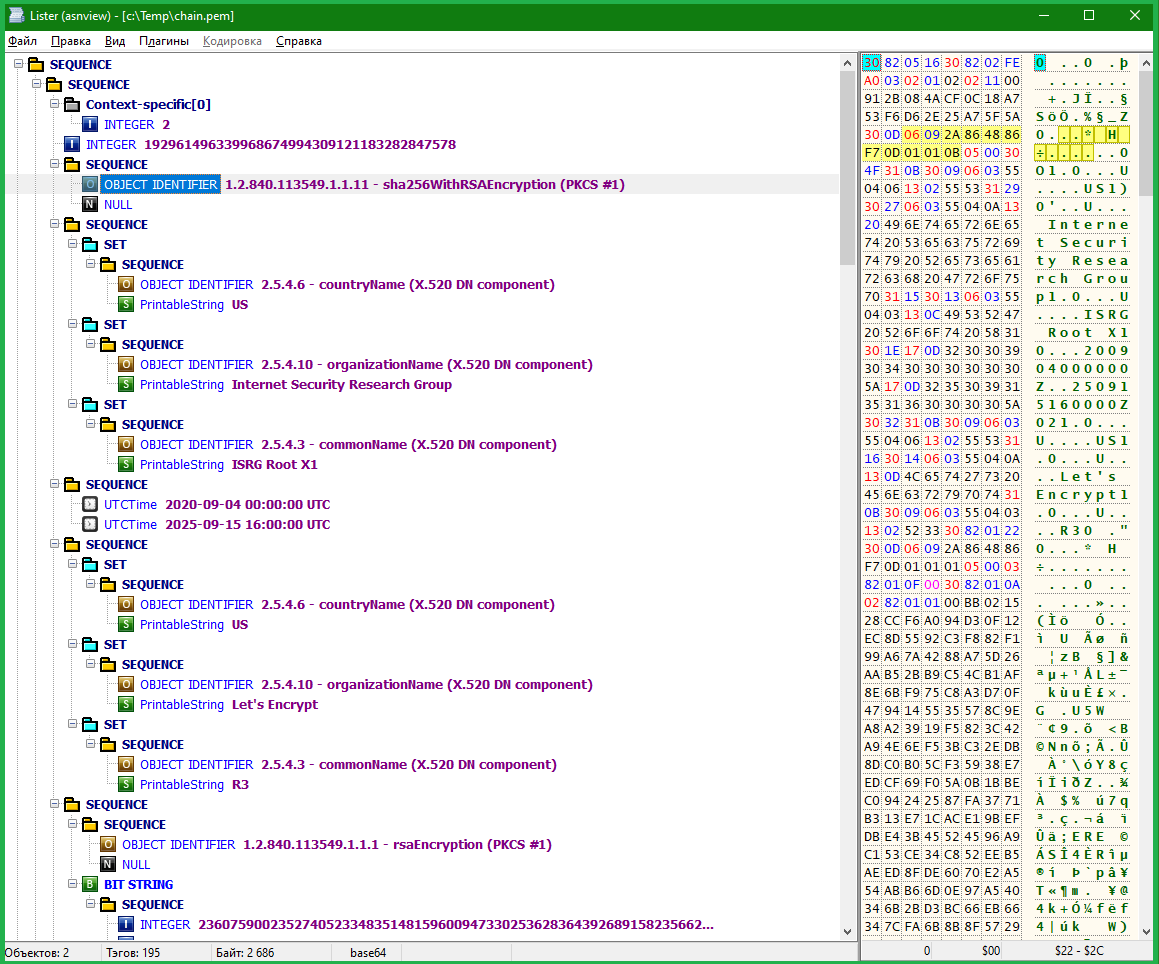
Task: Click PrintableString icon beside ISRG Root X1
Action: tap(126, 465)
